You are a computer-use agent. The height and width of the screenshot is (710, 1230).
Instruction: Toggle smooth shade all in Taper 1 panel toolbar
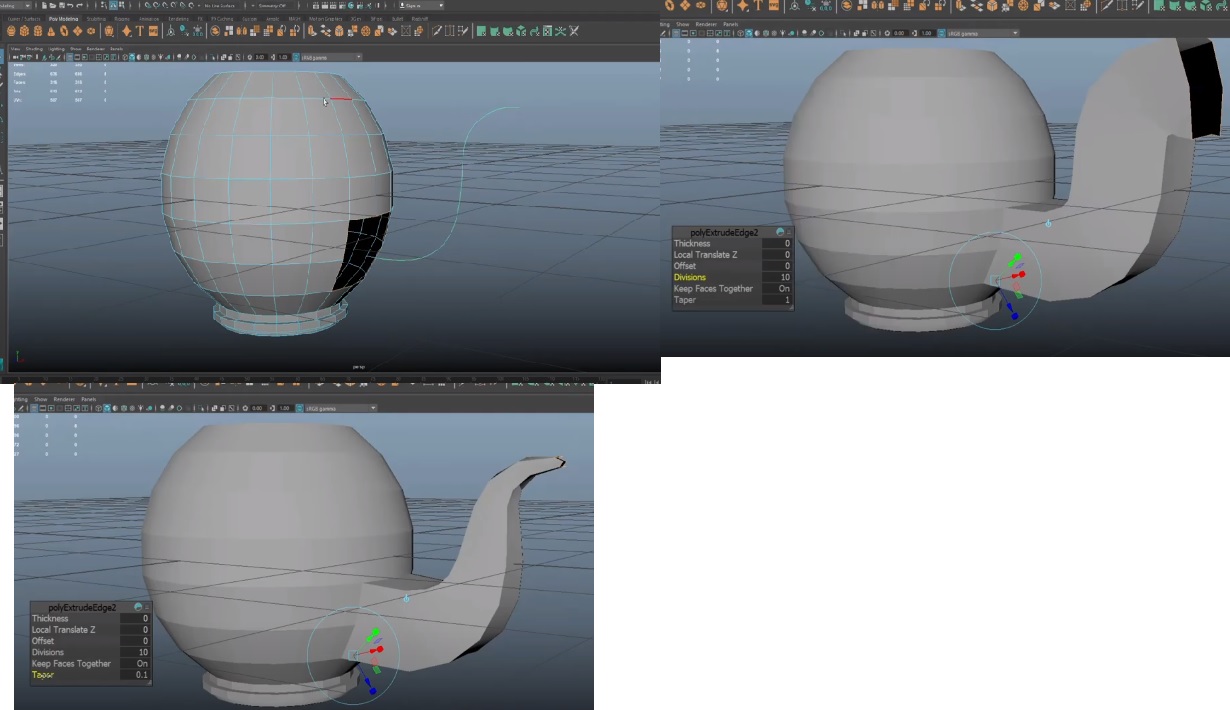pyautogui.click(x=748, y=33)
